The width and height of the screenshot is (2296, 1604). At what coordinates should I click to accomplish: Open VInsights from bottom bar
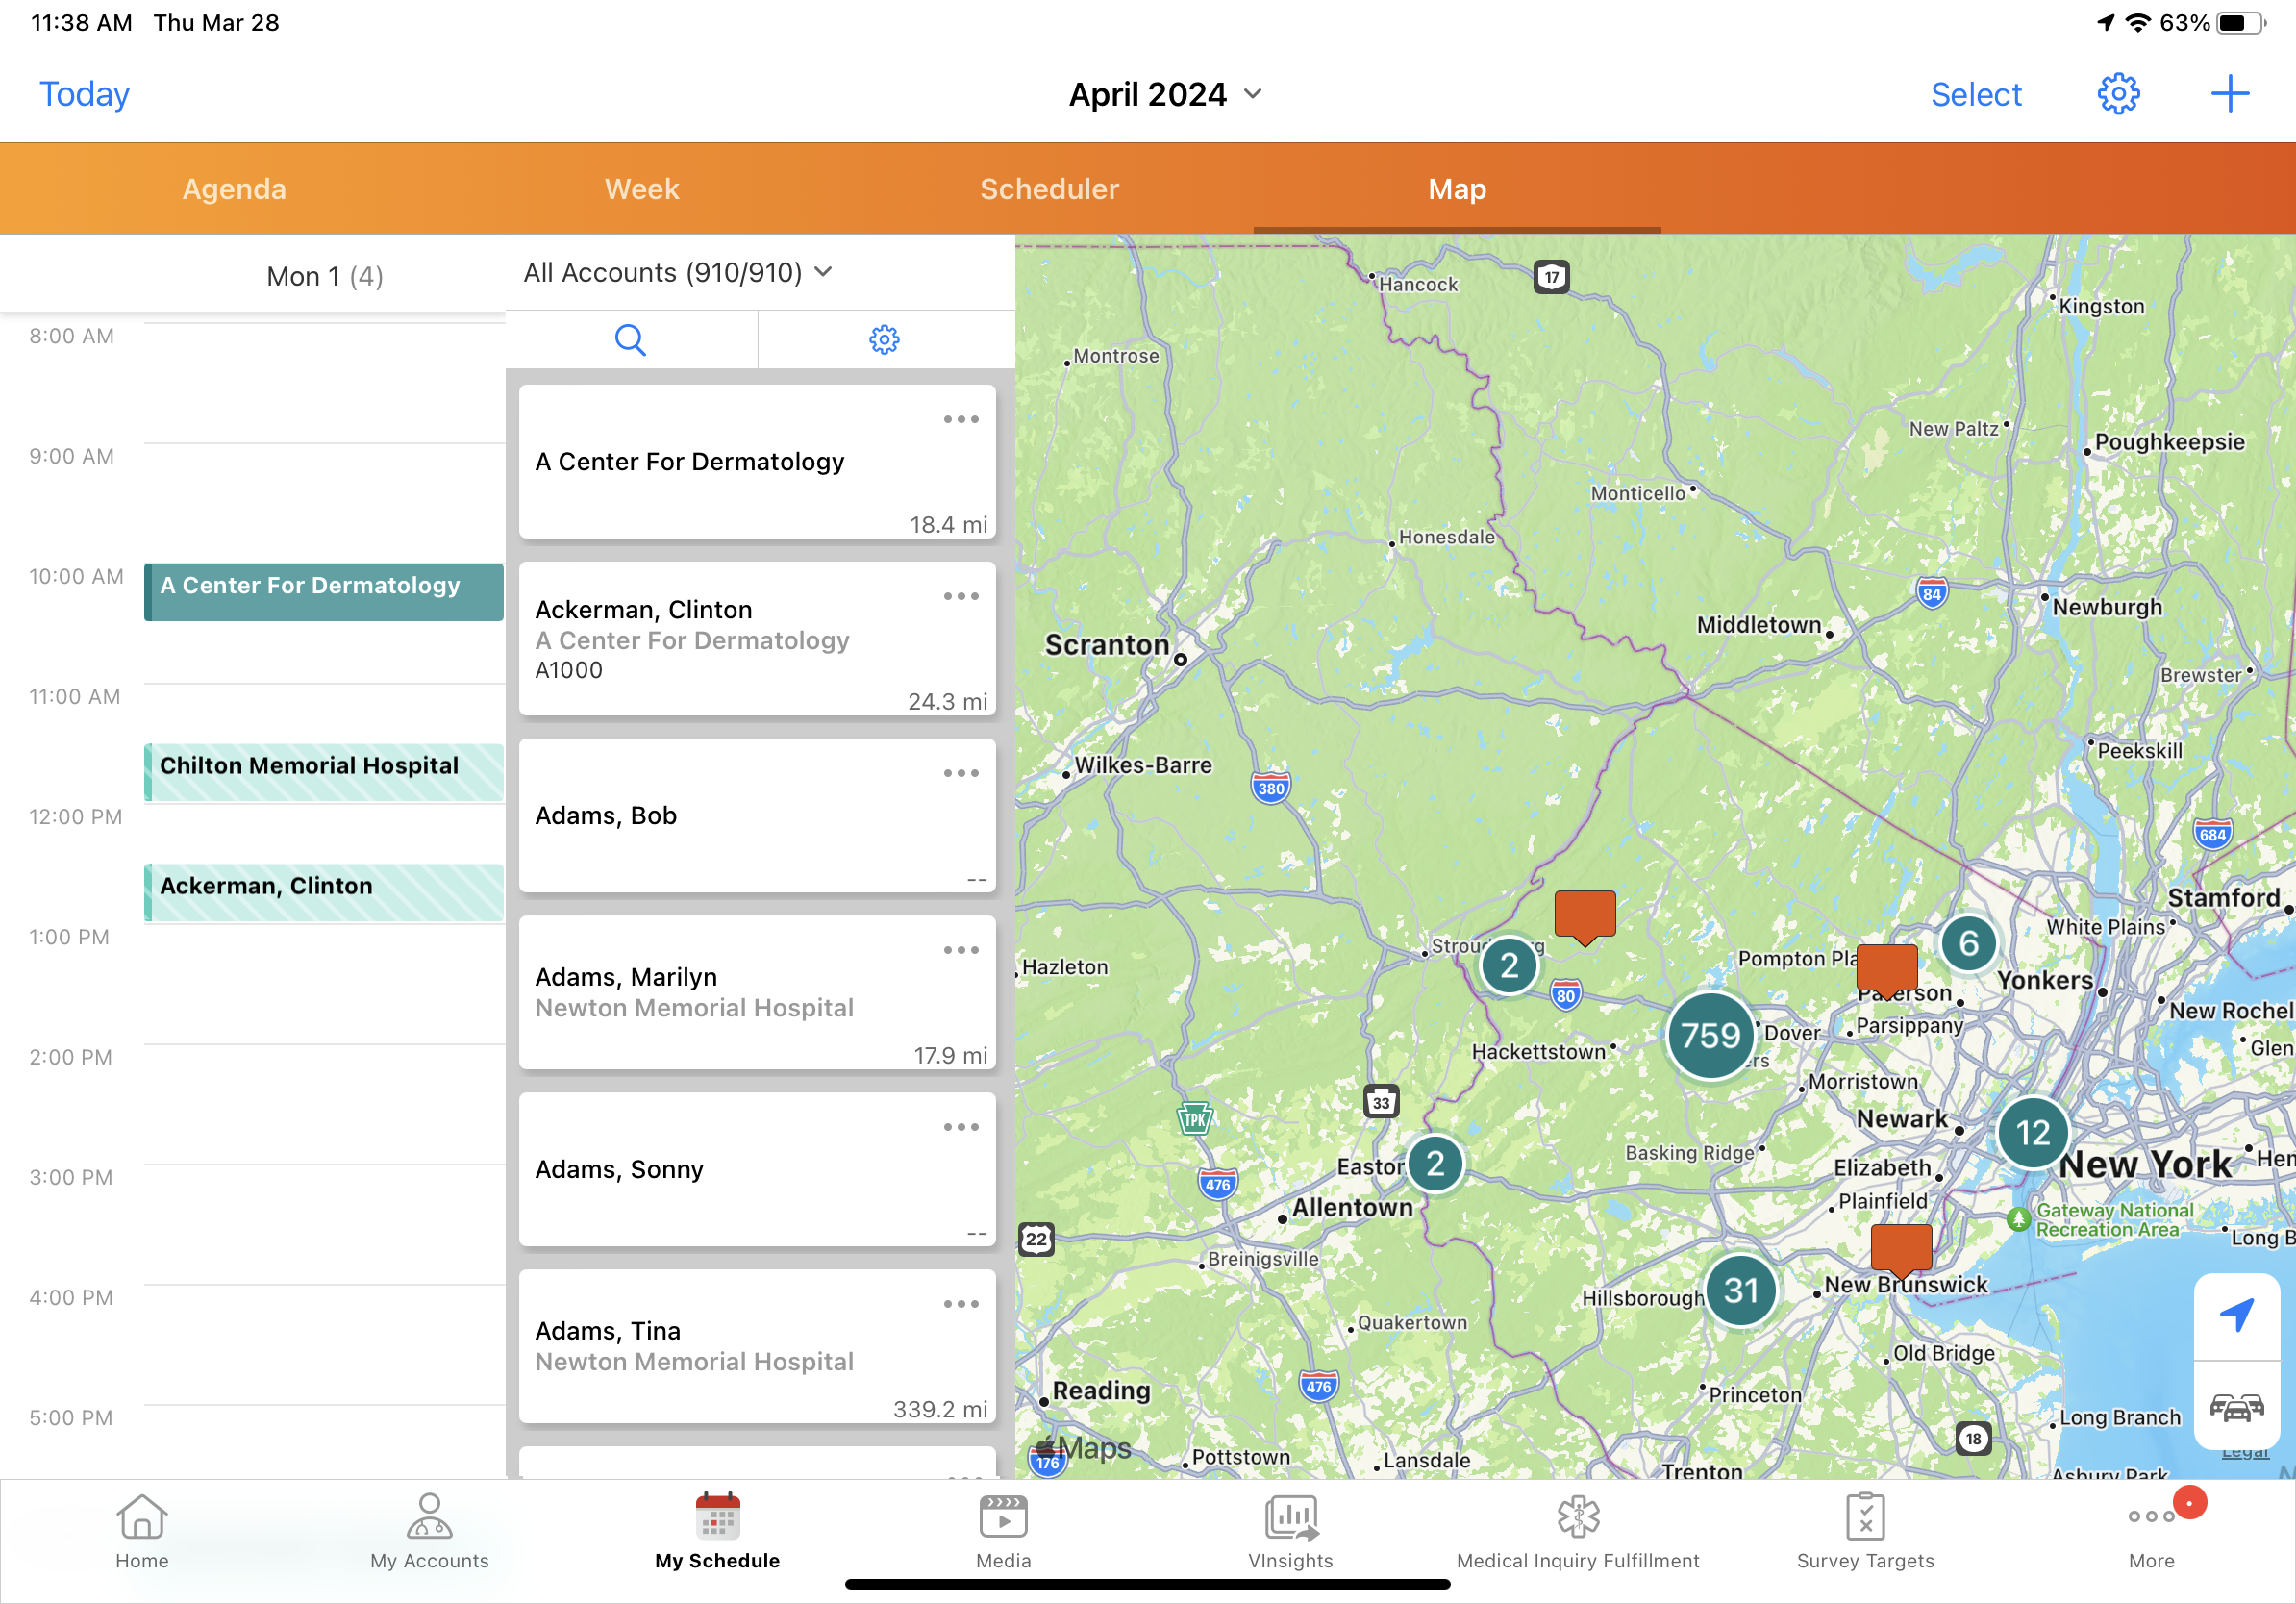pos(1290,1531)
